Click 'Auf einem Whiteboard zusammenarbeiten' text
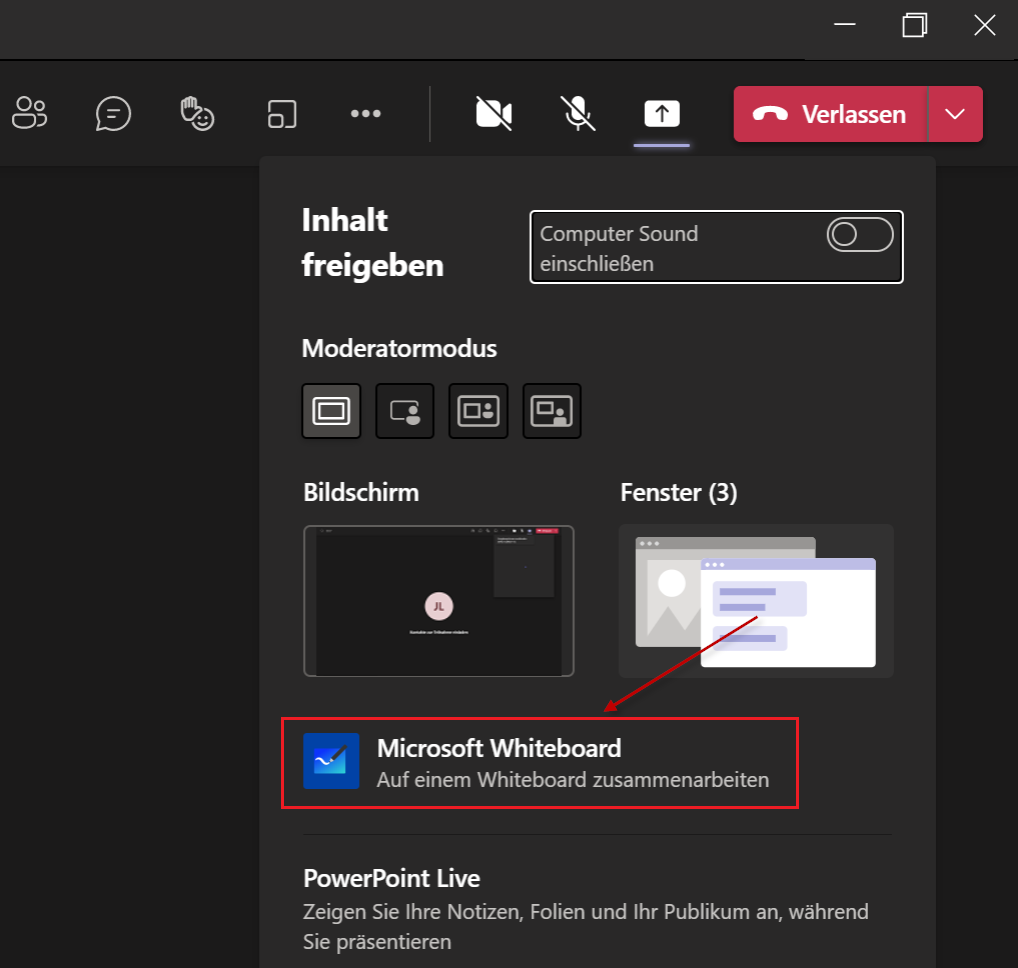 573,780
